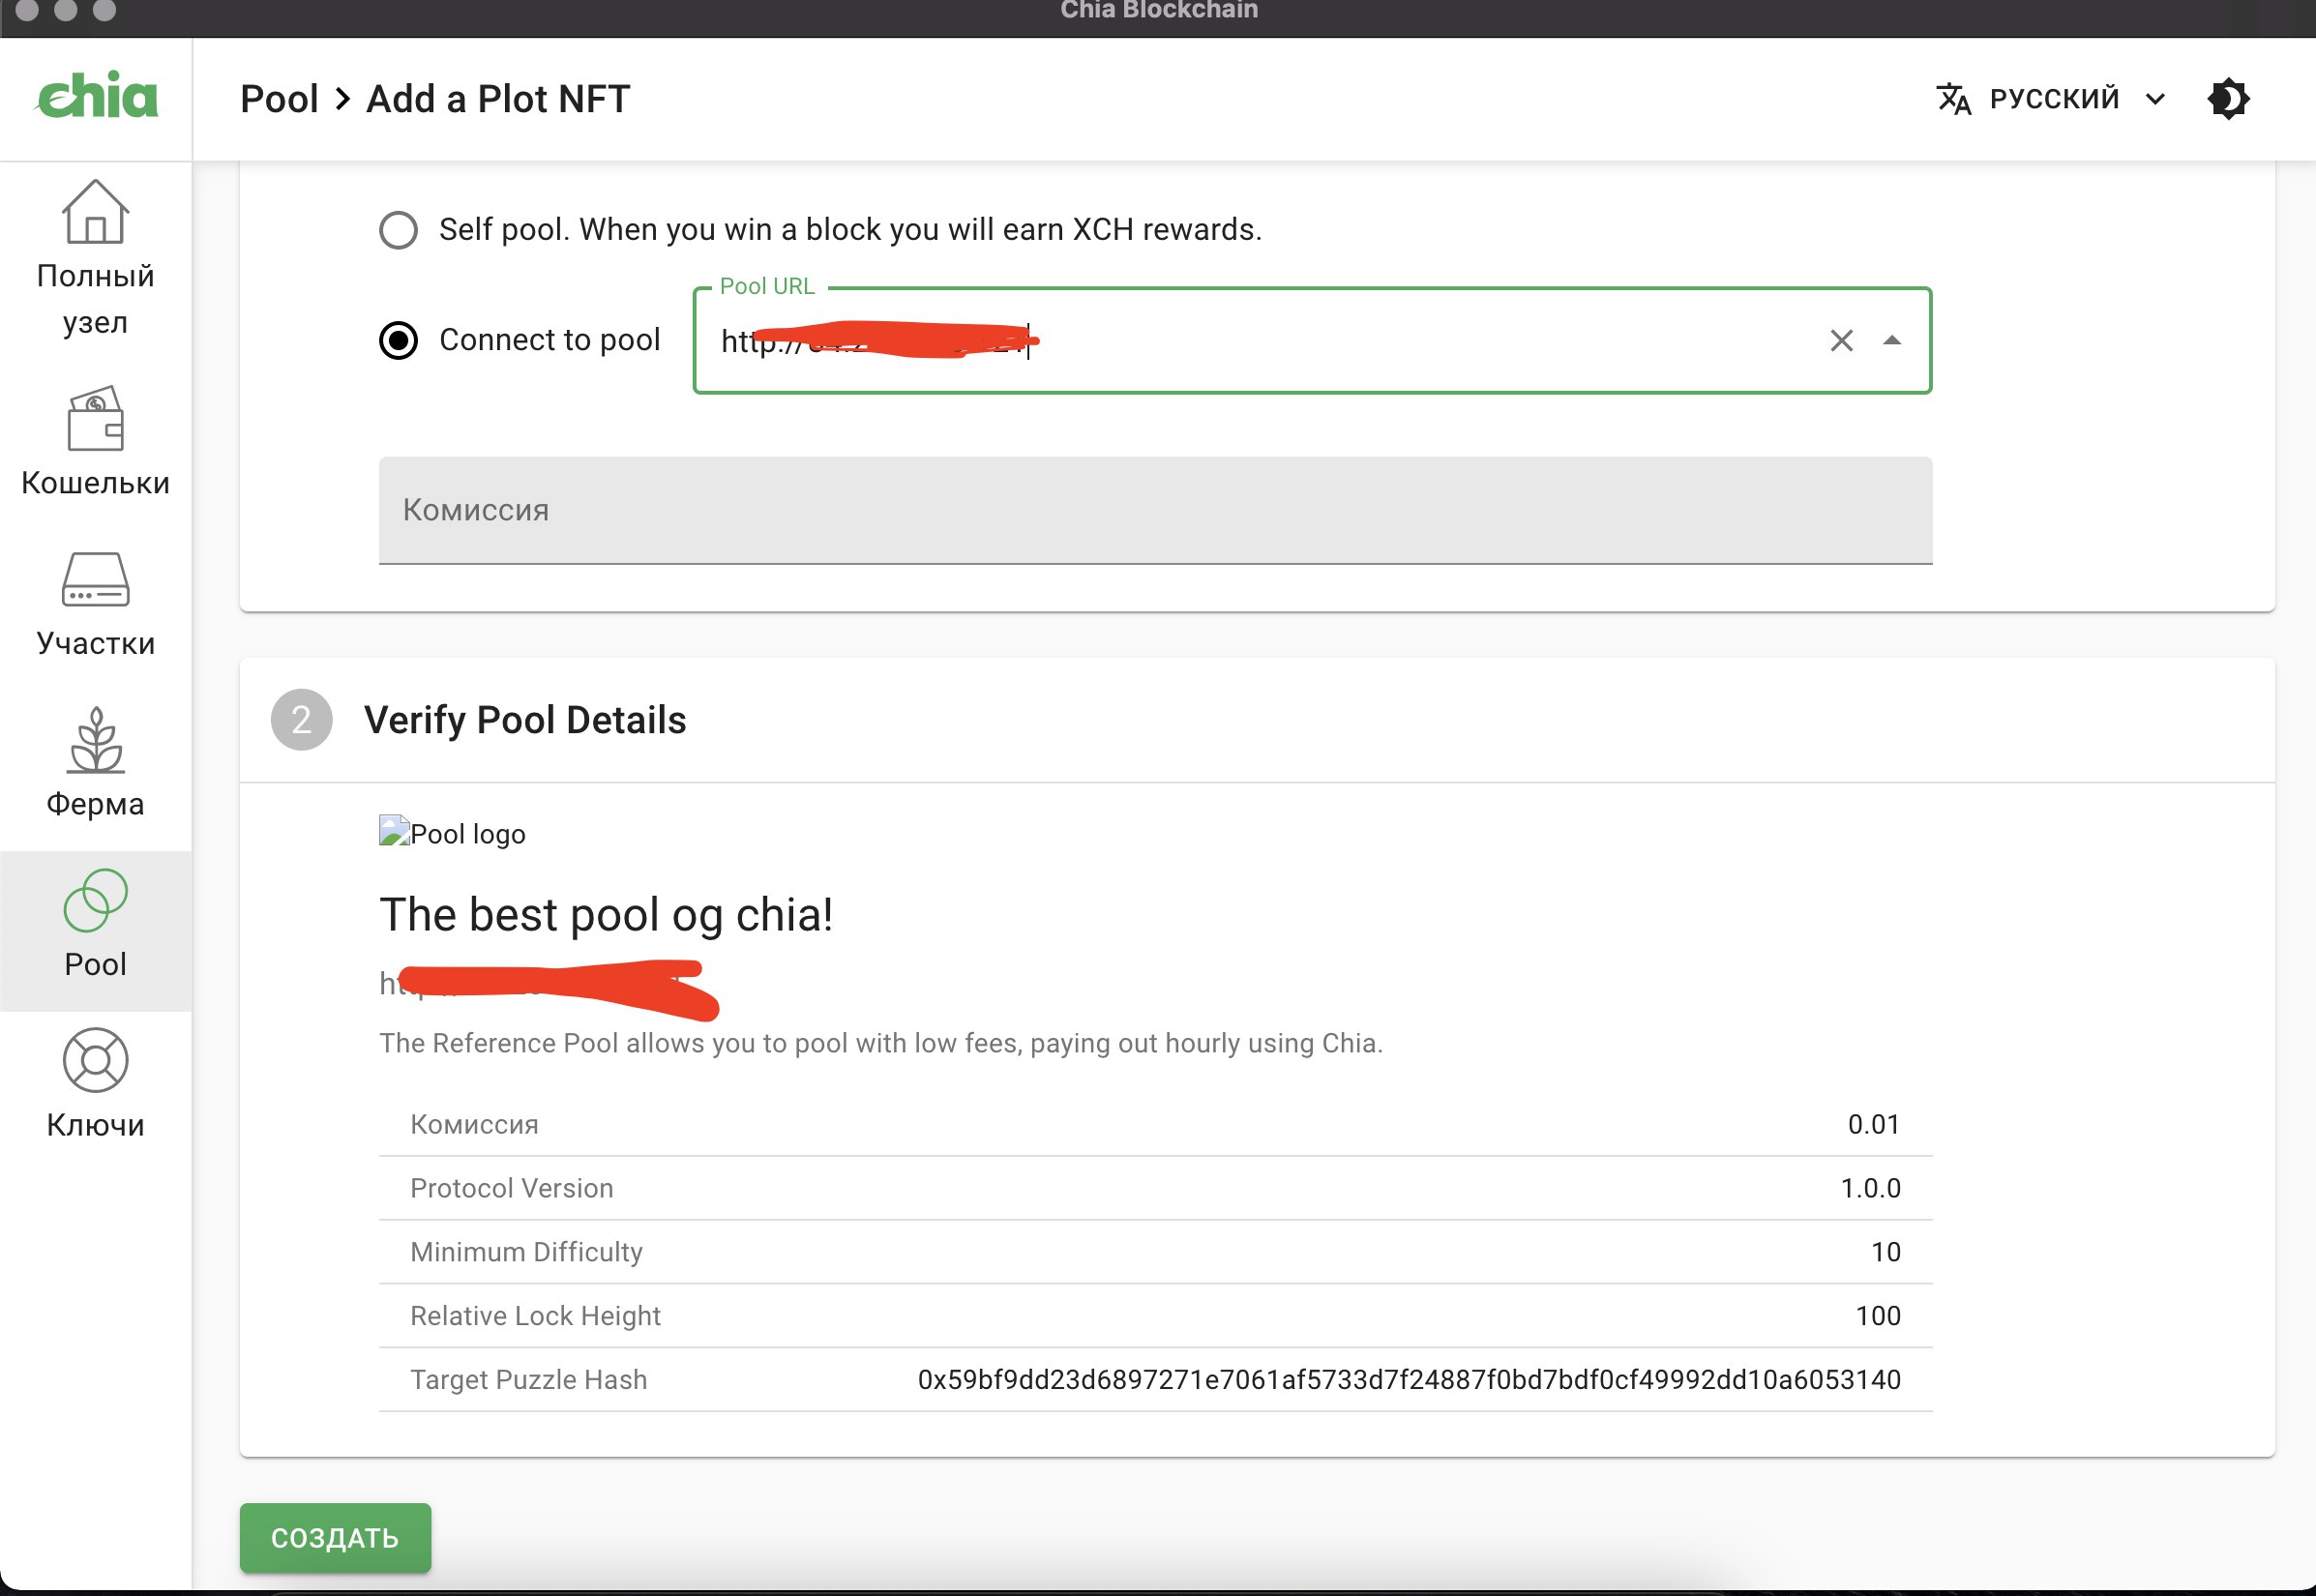Go back via Pool breadcrumb link
This screenshot has height=1596, width=2316.
click(279, 99)
